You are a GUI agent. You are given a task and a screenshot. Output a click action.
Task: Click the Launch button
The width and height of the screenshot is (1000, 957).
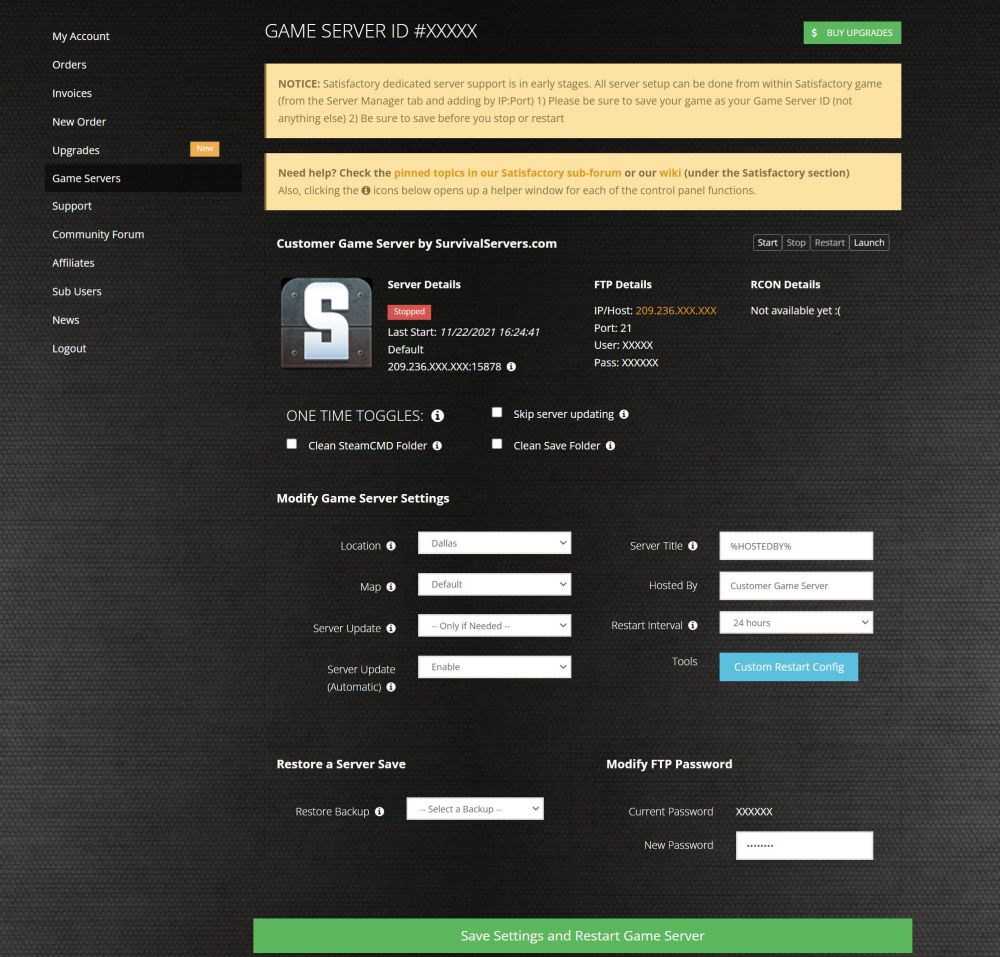tap(869, 242)
